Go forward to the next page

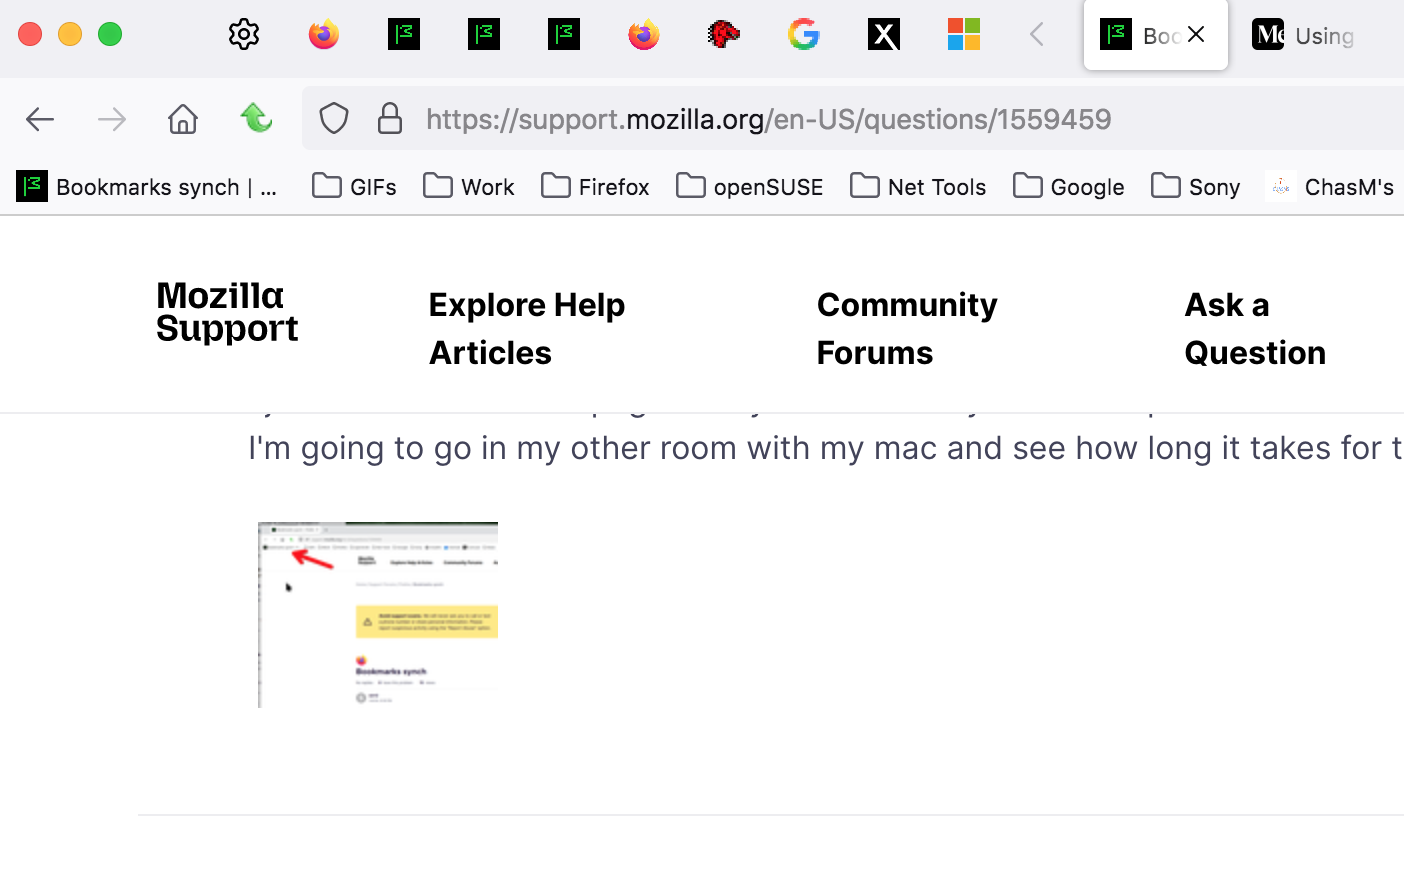(112, 120)
